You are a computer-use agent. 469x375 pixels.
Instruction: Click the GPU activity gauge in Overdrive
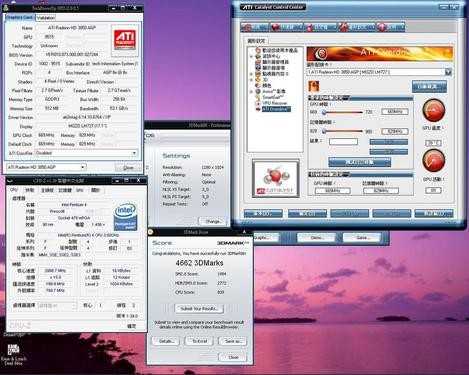(x=434, y=160)
